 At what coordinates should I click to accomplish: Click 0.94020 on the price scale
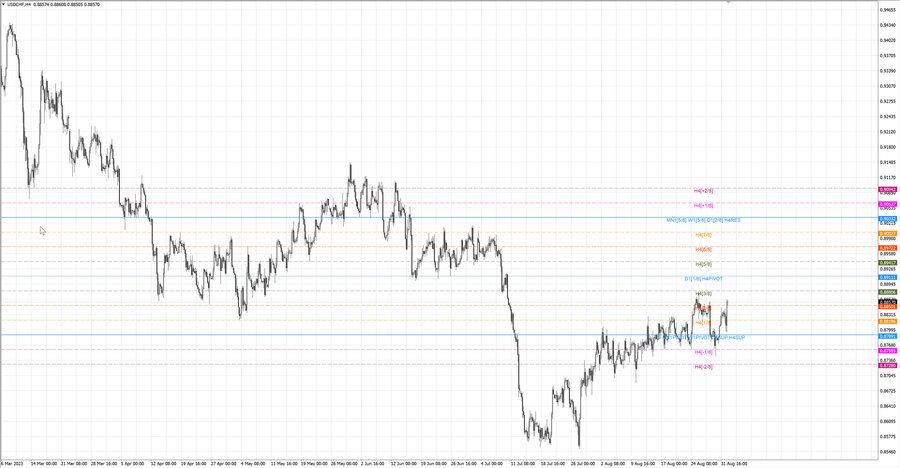[888, 40]
